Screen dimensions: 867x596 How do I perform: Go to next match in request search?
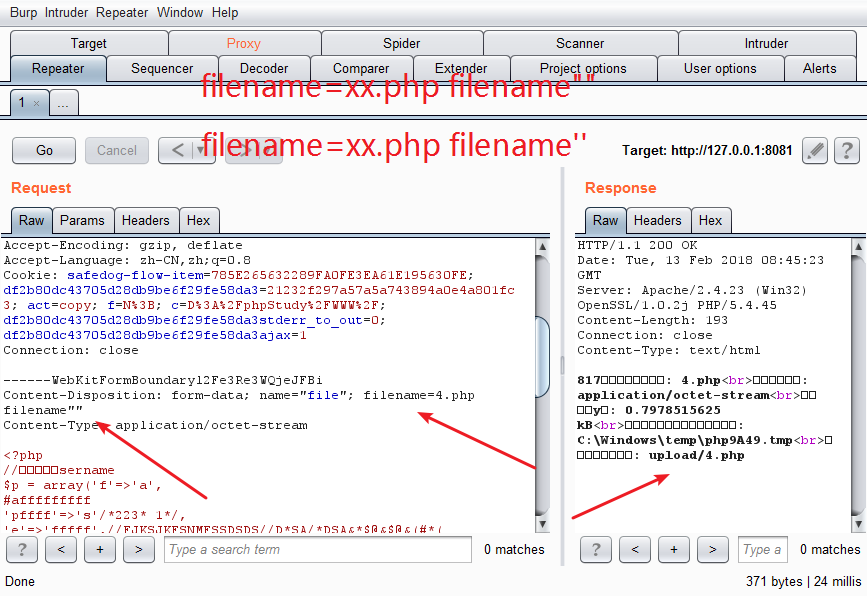pos(139,550)
